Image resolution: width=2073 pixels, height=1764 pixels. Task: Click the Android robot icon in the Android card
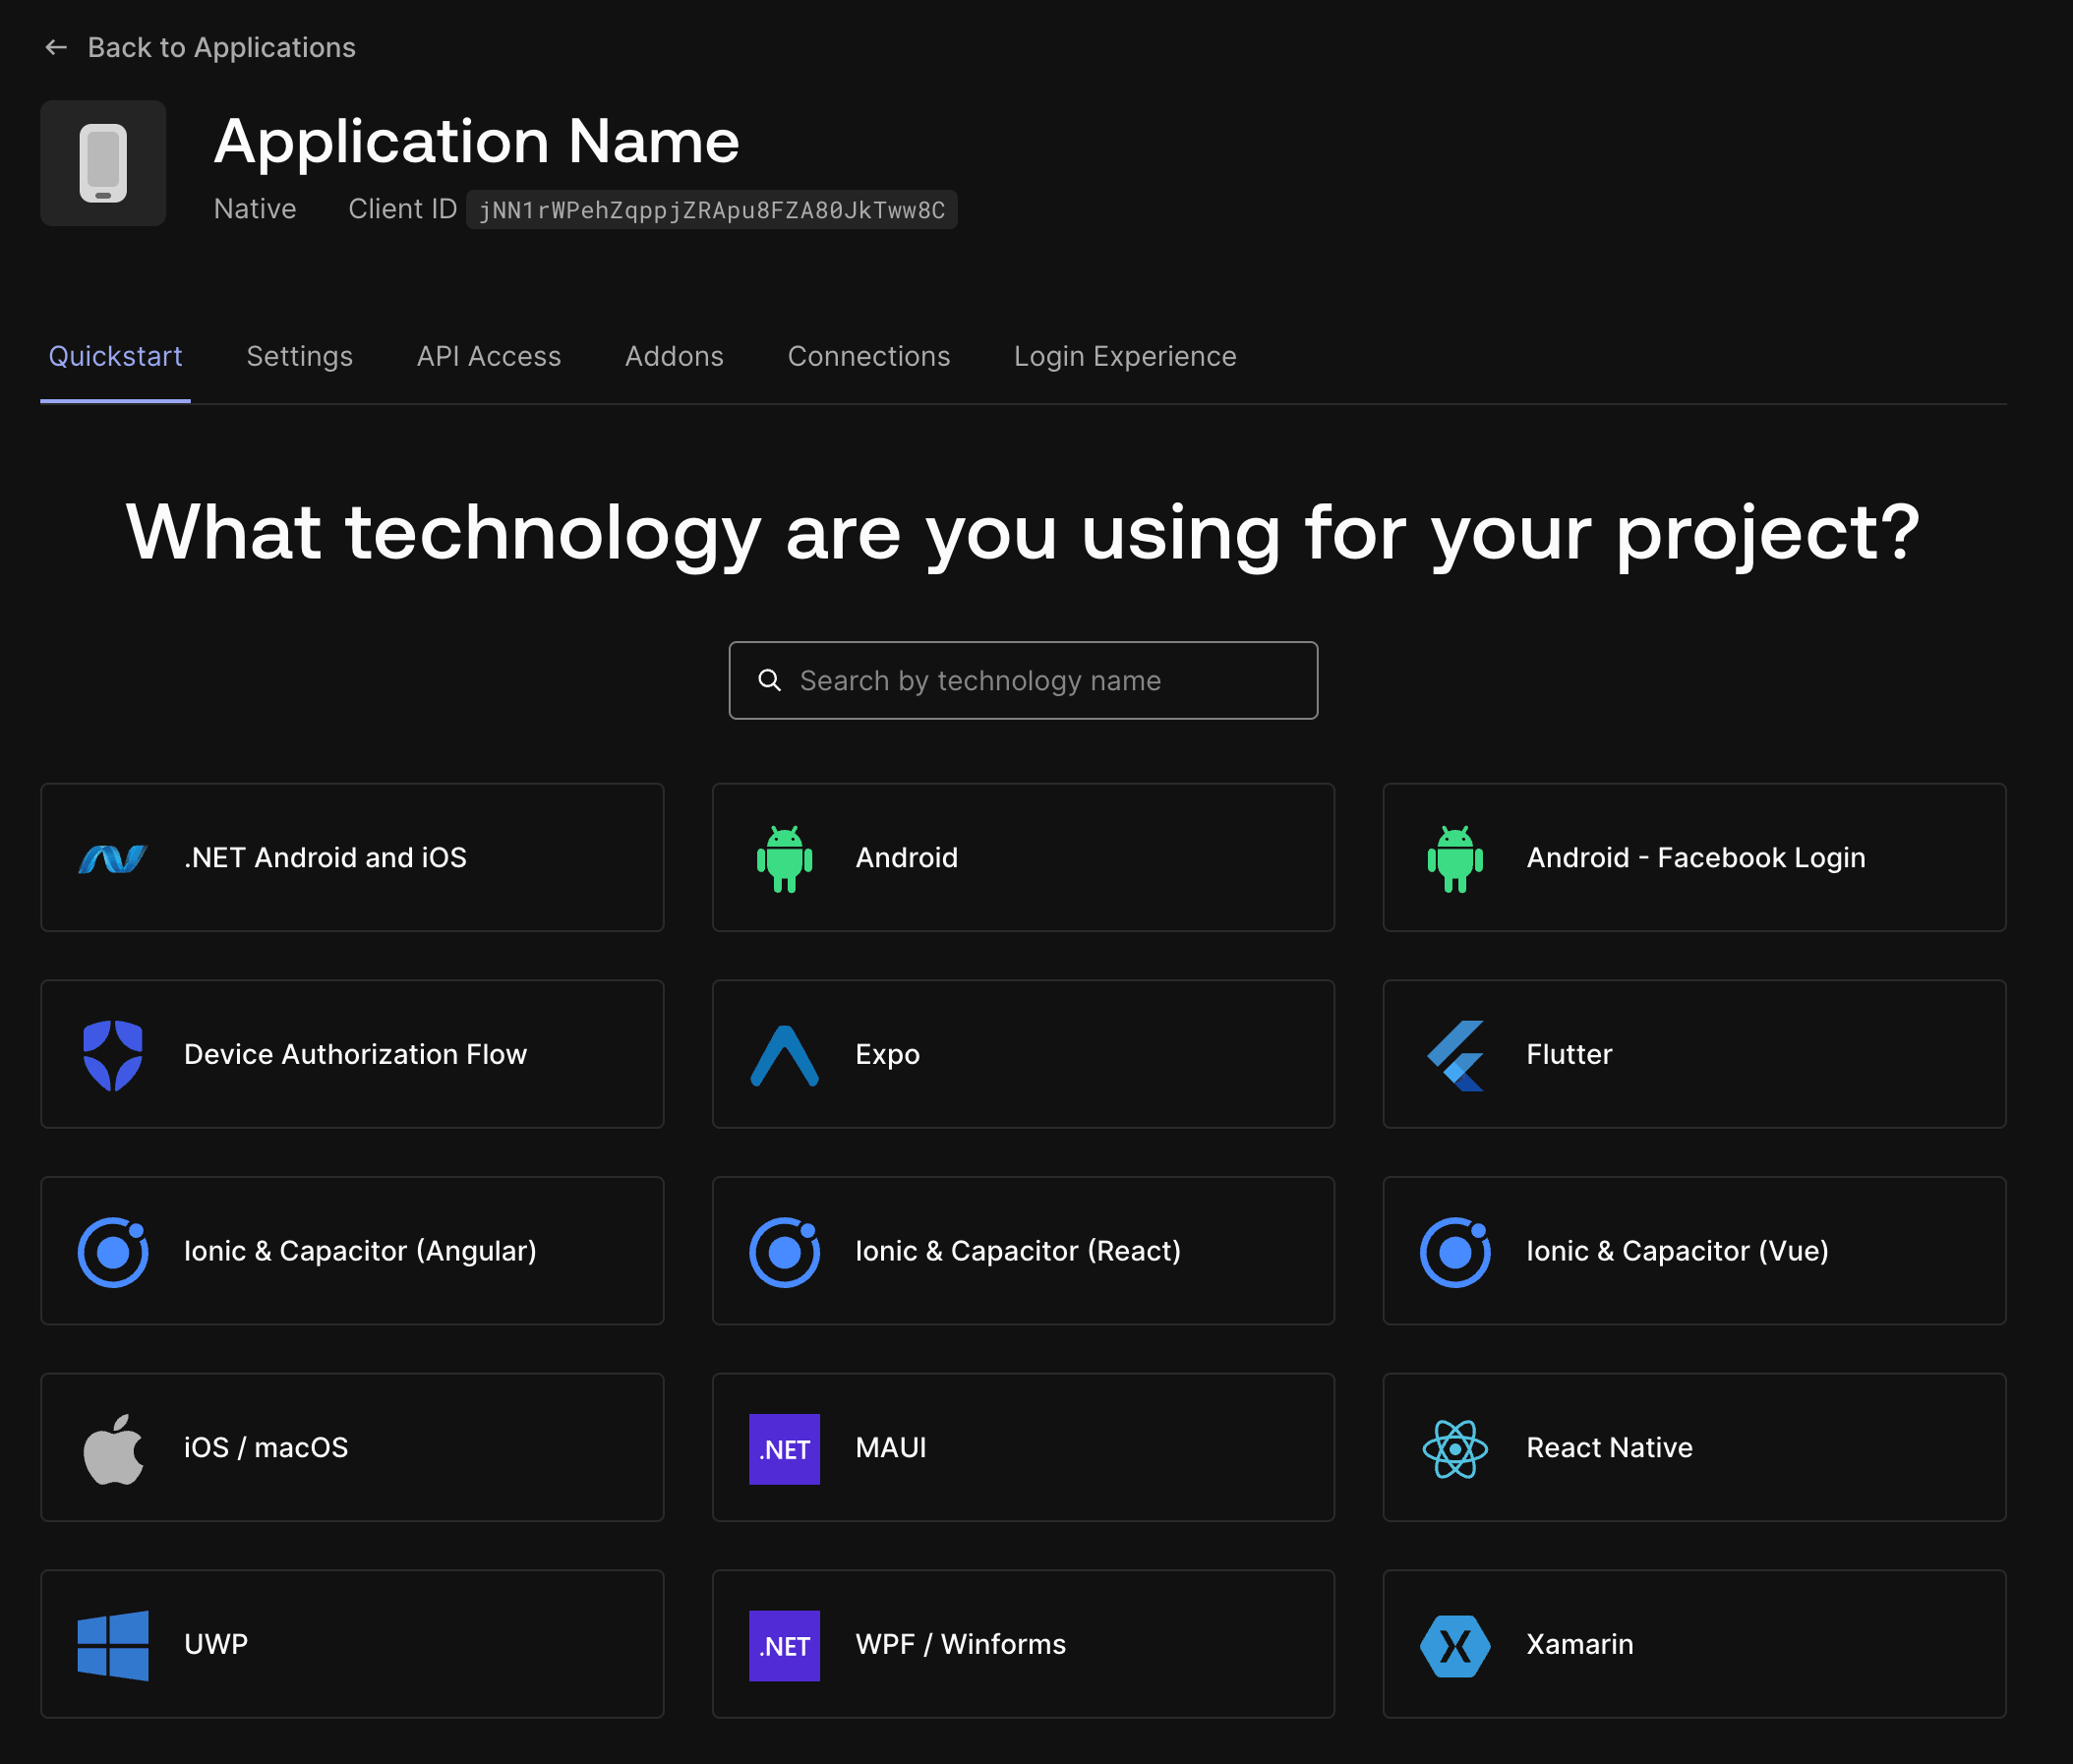tap(784, 858)
